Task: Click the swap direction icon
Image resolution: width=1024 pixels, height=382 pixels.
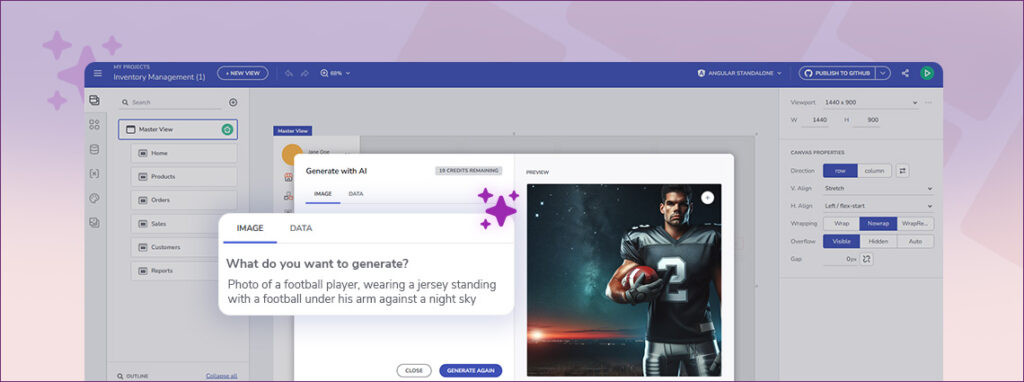Action: coord(903,171)
